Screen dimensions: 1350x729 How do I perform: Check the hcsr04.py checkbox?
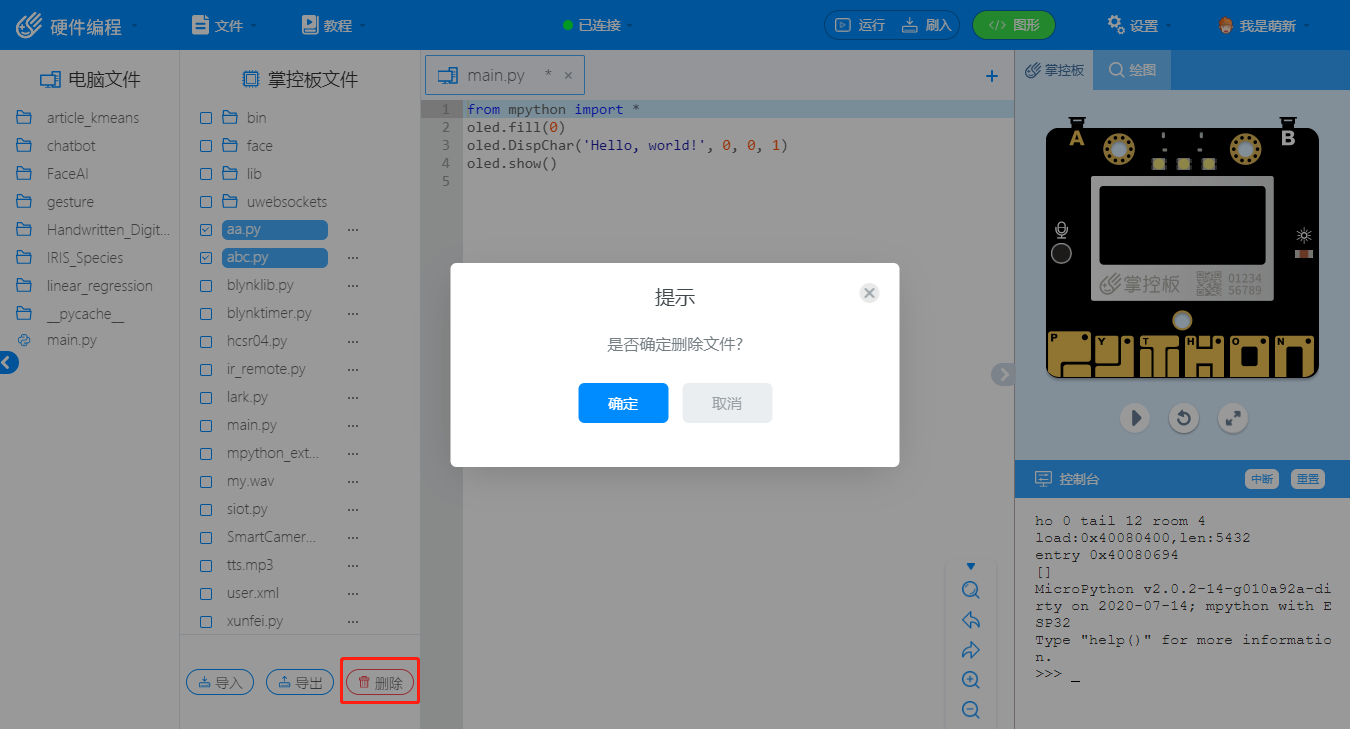point(206,342)
